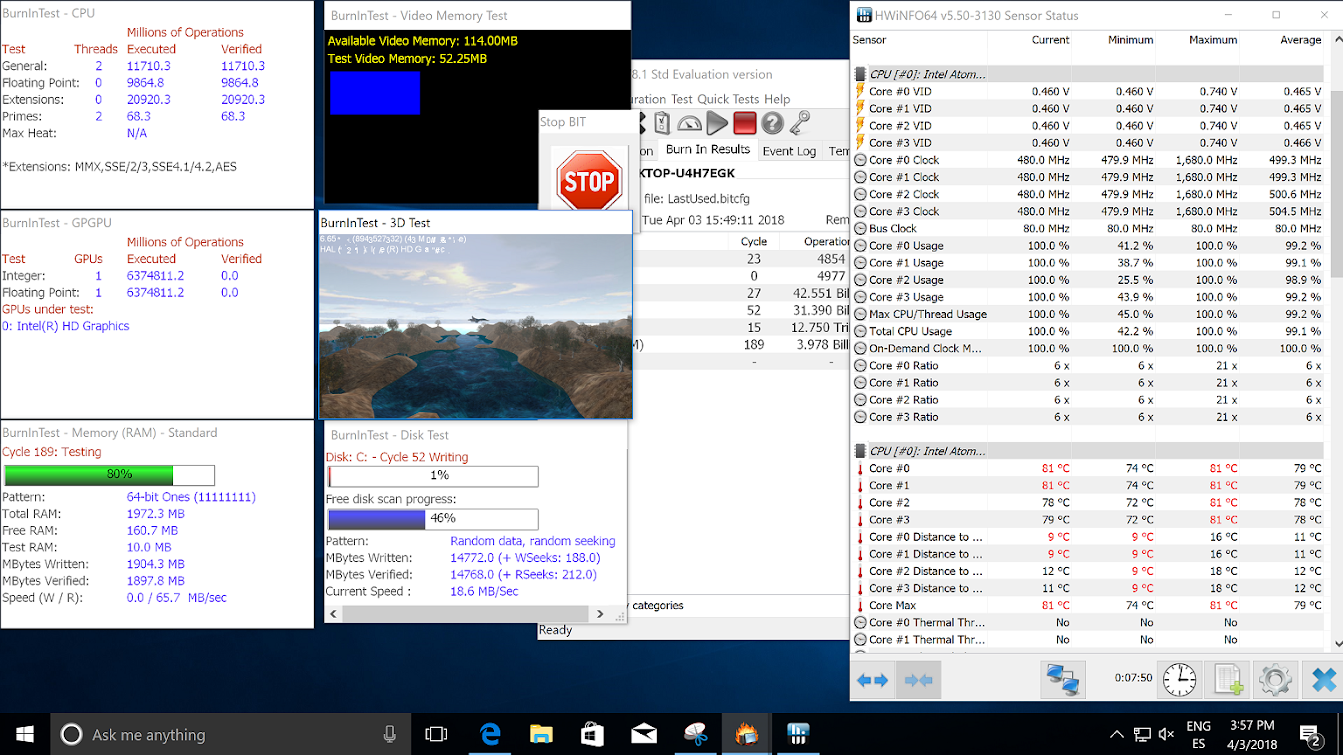Show hidden tray icons chevron

(x=1116, y=734)
